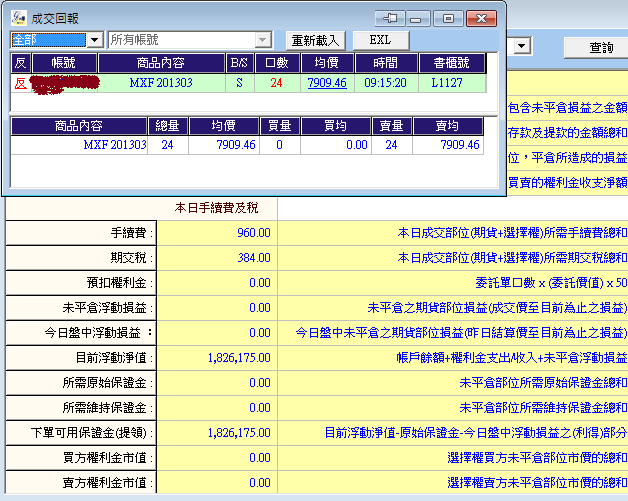Click the 時間 column header
Viewport: 628px width, 501px height.
click(386, 63)
